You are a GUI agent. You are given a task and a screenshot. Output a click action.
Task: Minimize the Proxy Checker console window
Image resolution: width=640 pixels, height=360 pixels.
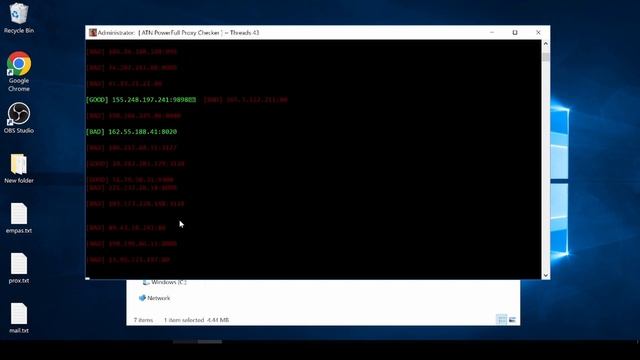coord(492,33)
